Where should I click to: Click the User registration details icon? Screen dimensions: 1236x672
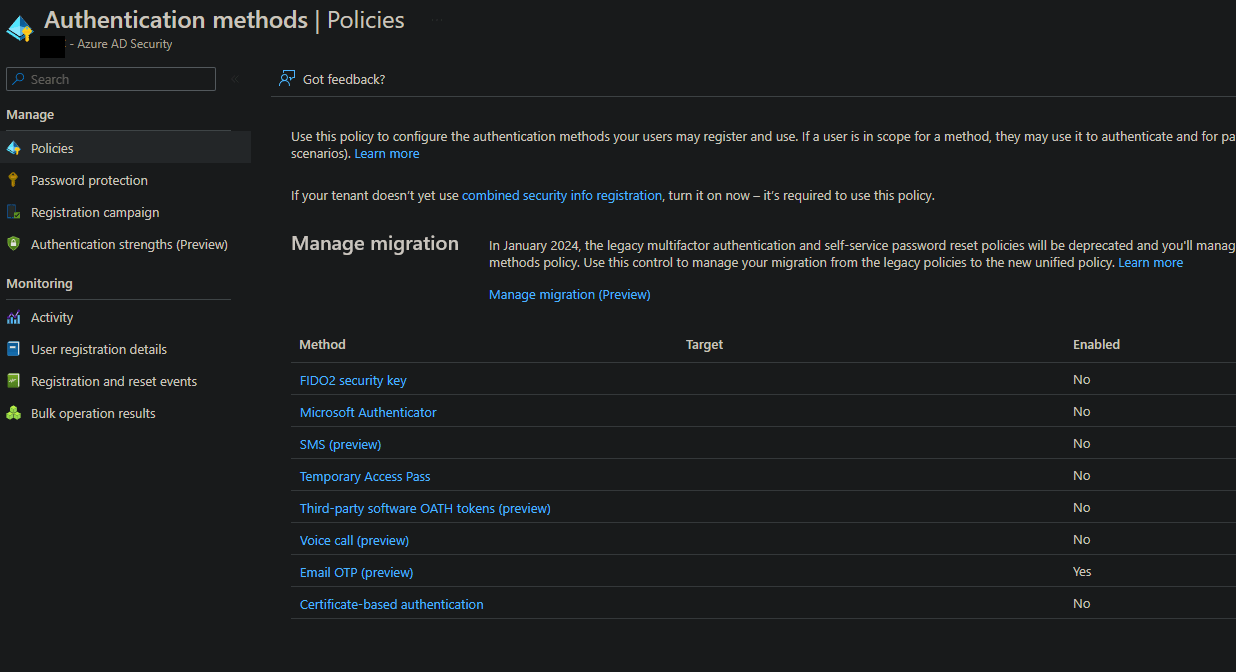coord(13,349)
